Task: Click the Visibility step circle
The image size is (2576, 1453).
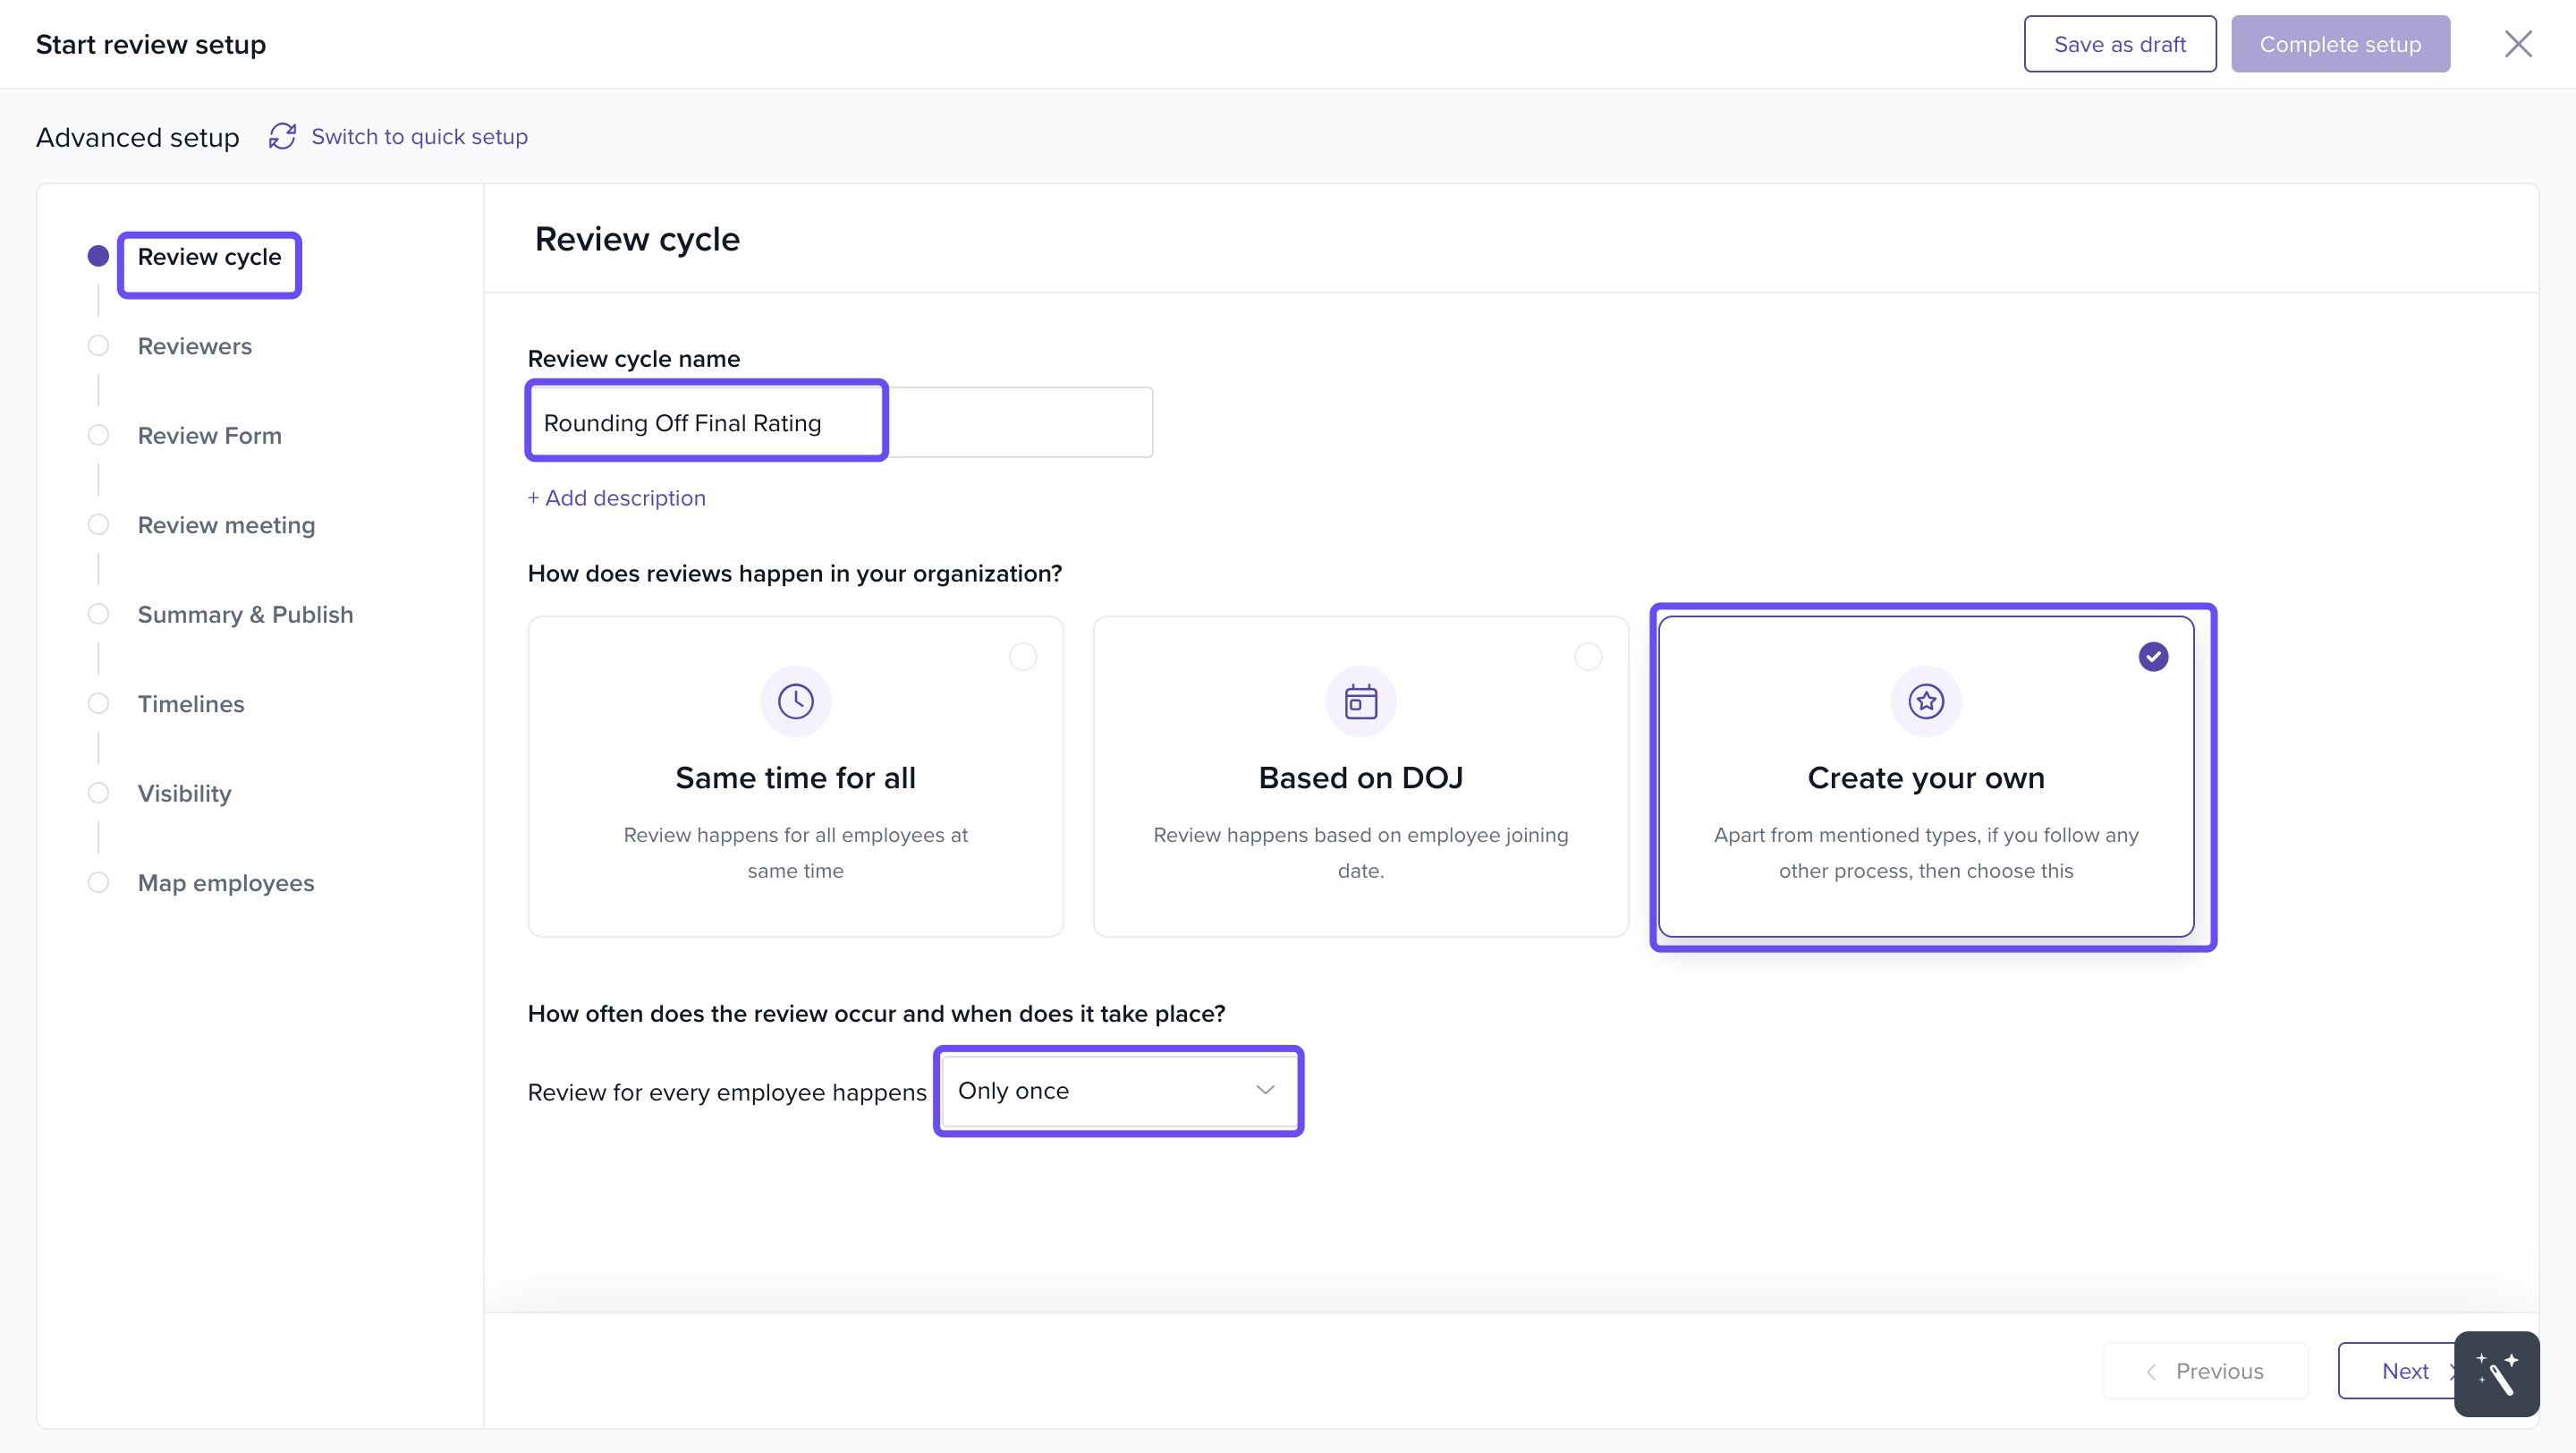Action: [x=98, y=793]
